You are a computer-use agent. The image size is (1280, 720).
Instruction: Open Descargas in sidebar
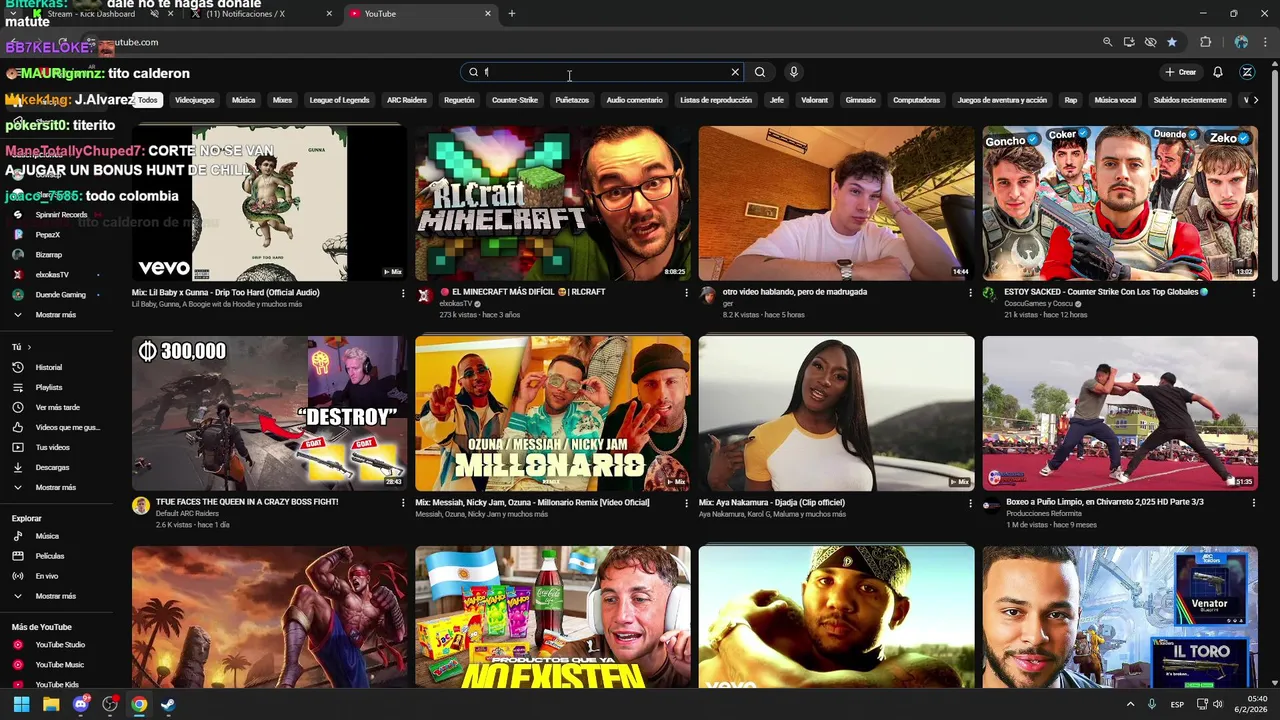pyautogui.click(x=52, y=467)
